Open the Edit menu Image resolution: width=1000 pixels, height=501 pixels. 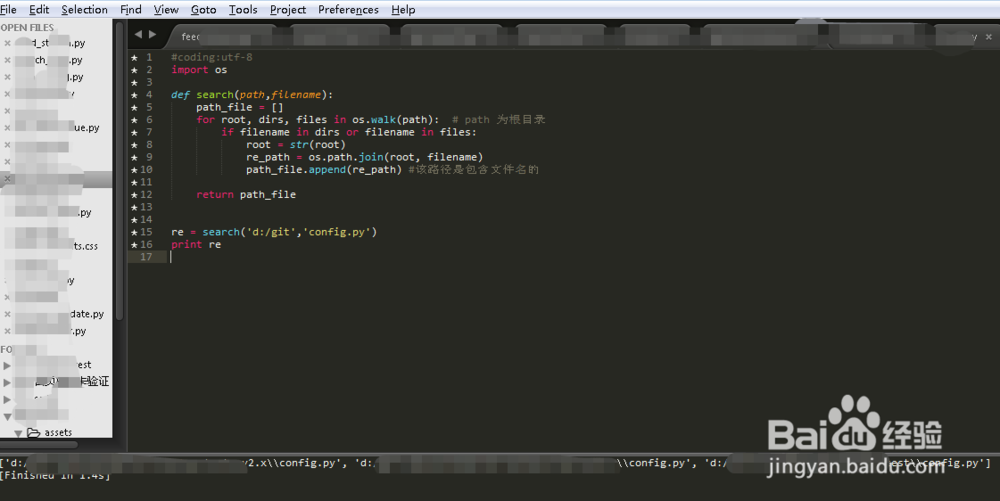39,10
